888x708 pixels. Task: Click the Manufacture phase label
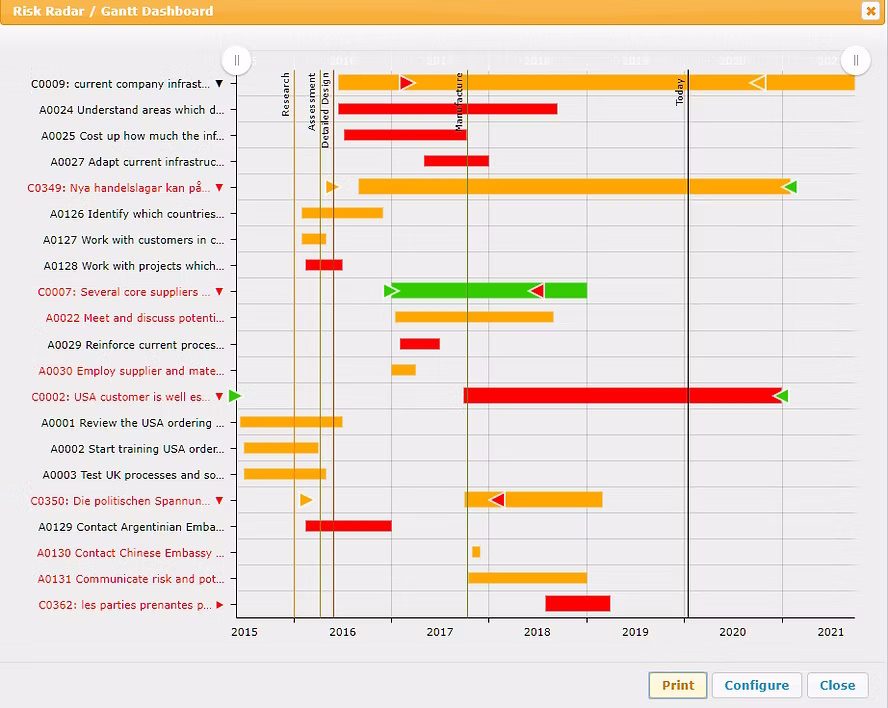[459, 102]
